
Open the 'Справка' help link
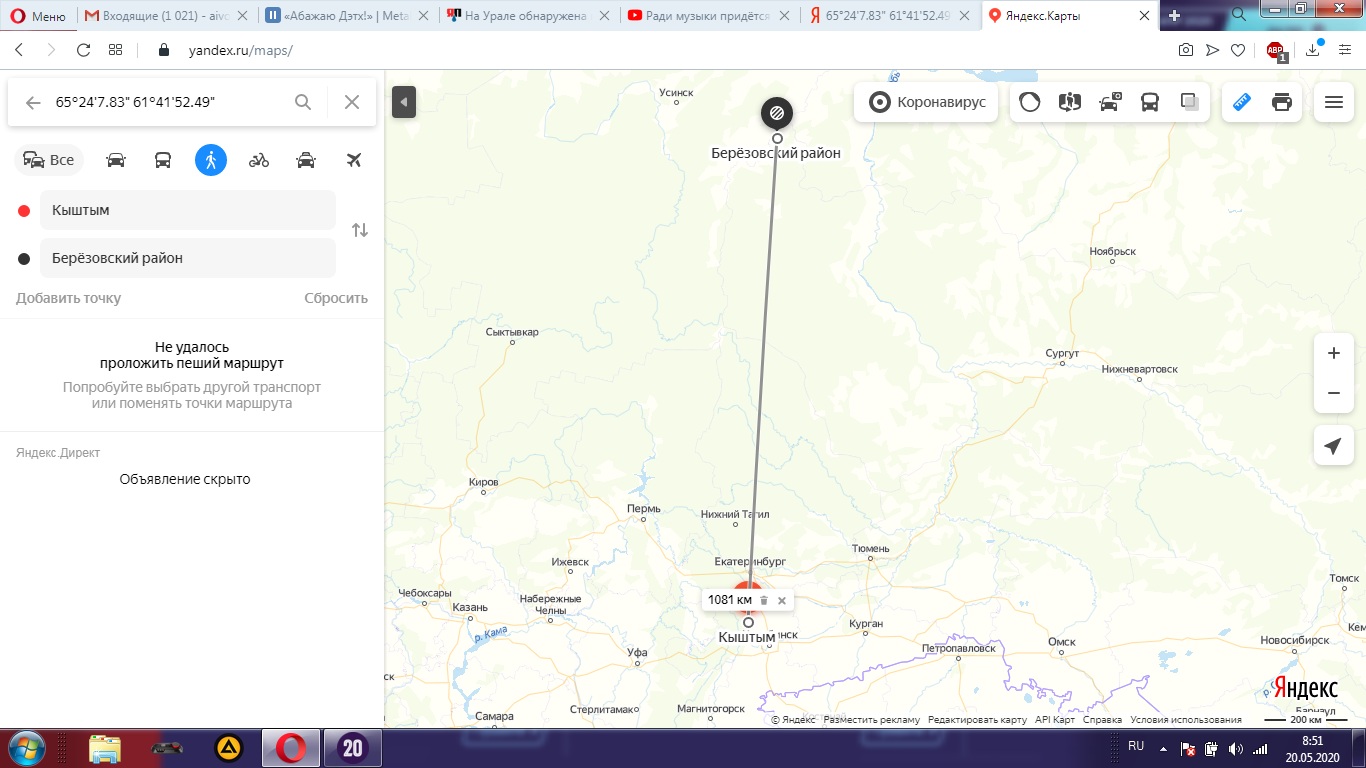pos(1102,720)
